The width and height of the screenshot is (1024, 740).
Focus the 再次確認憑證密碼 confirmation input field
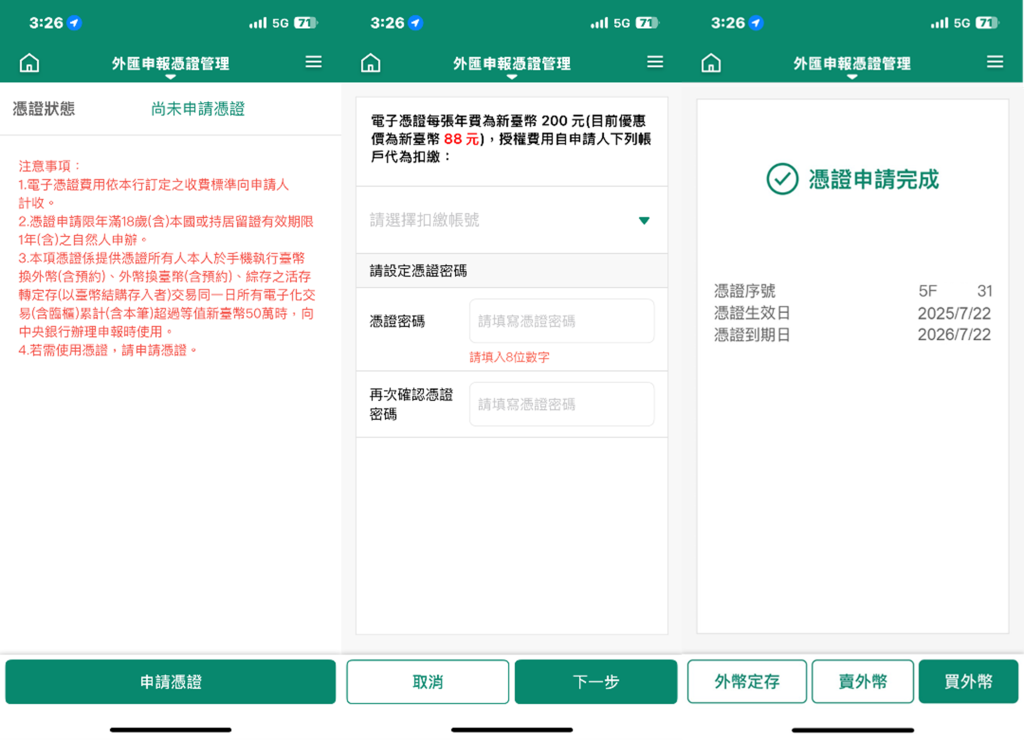pos(562,404)
